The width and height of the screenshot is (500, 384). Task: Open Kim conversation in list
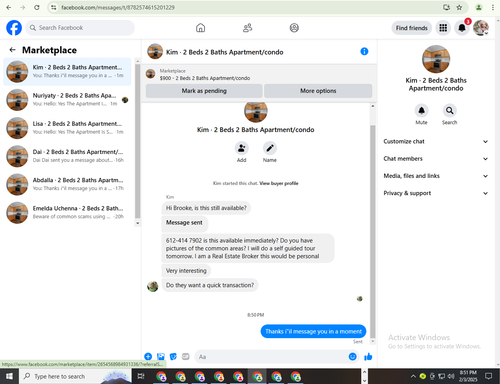67,72
